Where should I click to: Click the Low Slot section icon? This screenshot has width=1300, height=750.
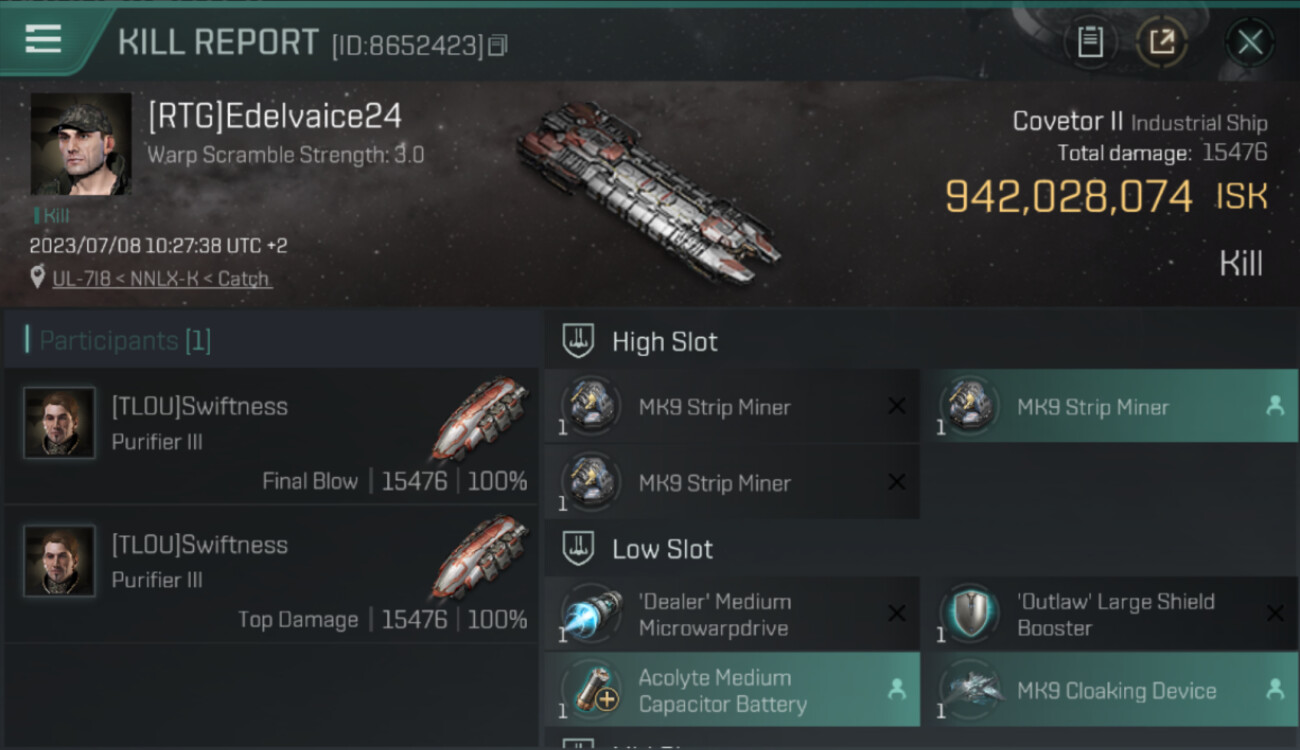pos(578,549)
